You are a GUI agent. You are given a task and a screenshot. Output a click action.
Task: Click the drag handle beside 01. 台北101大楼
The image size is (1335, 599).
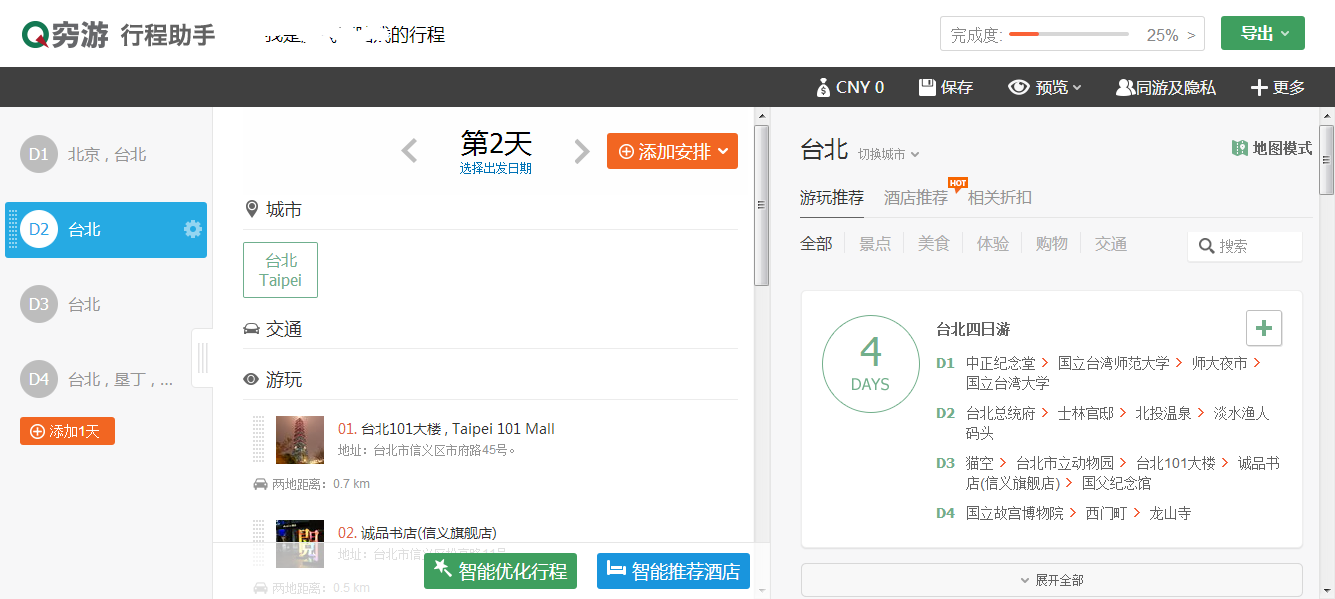[260, 440]
